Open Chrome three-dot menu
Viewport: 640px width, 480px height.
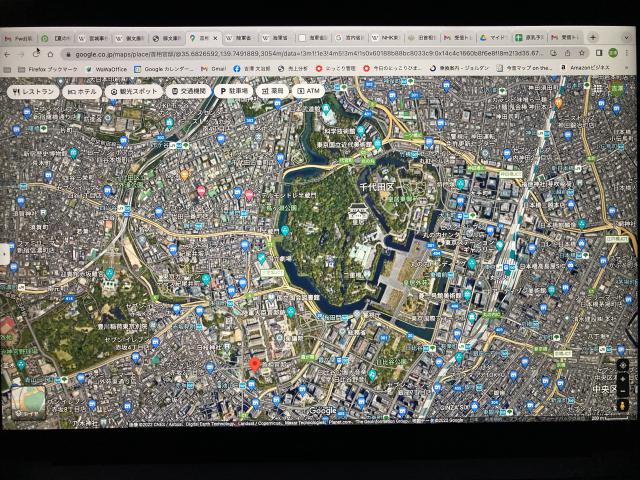627,53
